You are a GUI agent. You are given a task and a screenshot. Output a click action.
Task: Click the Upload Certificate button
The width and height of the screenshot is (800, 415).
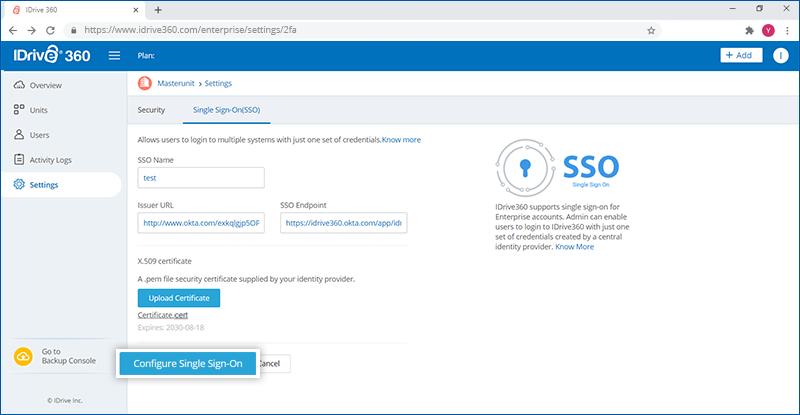(179, 298)
